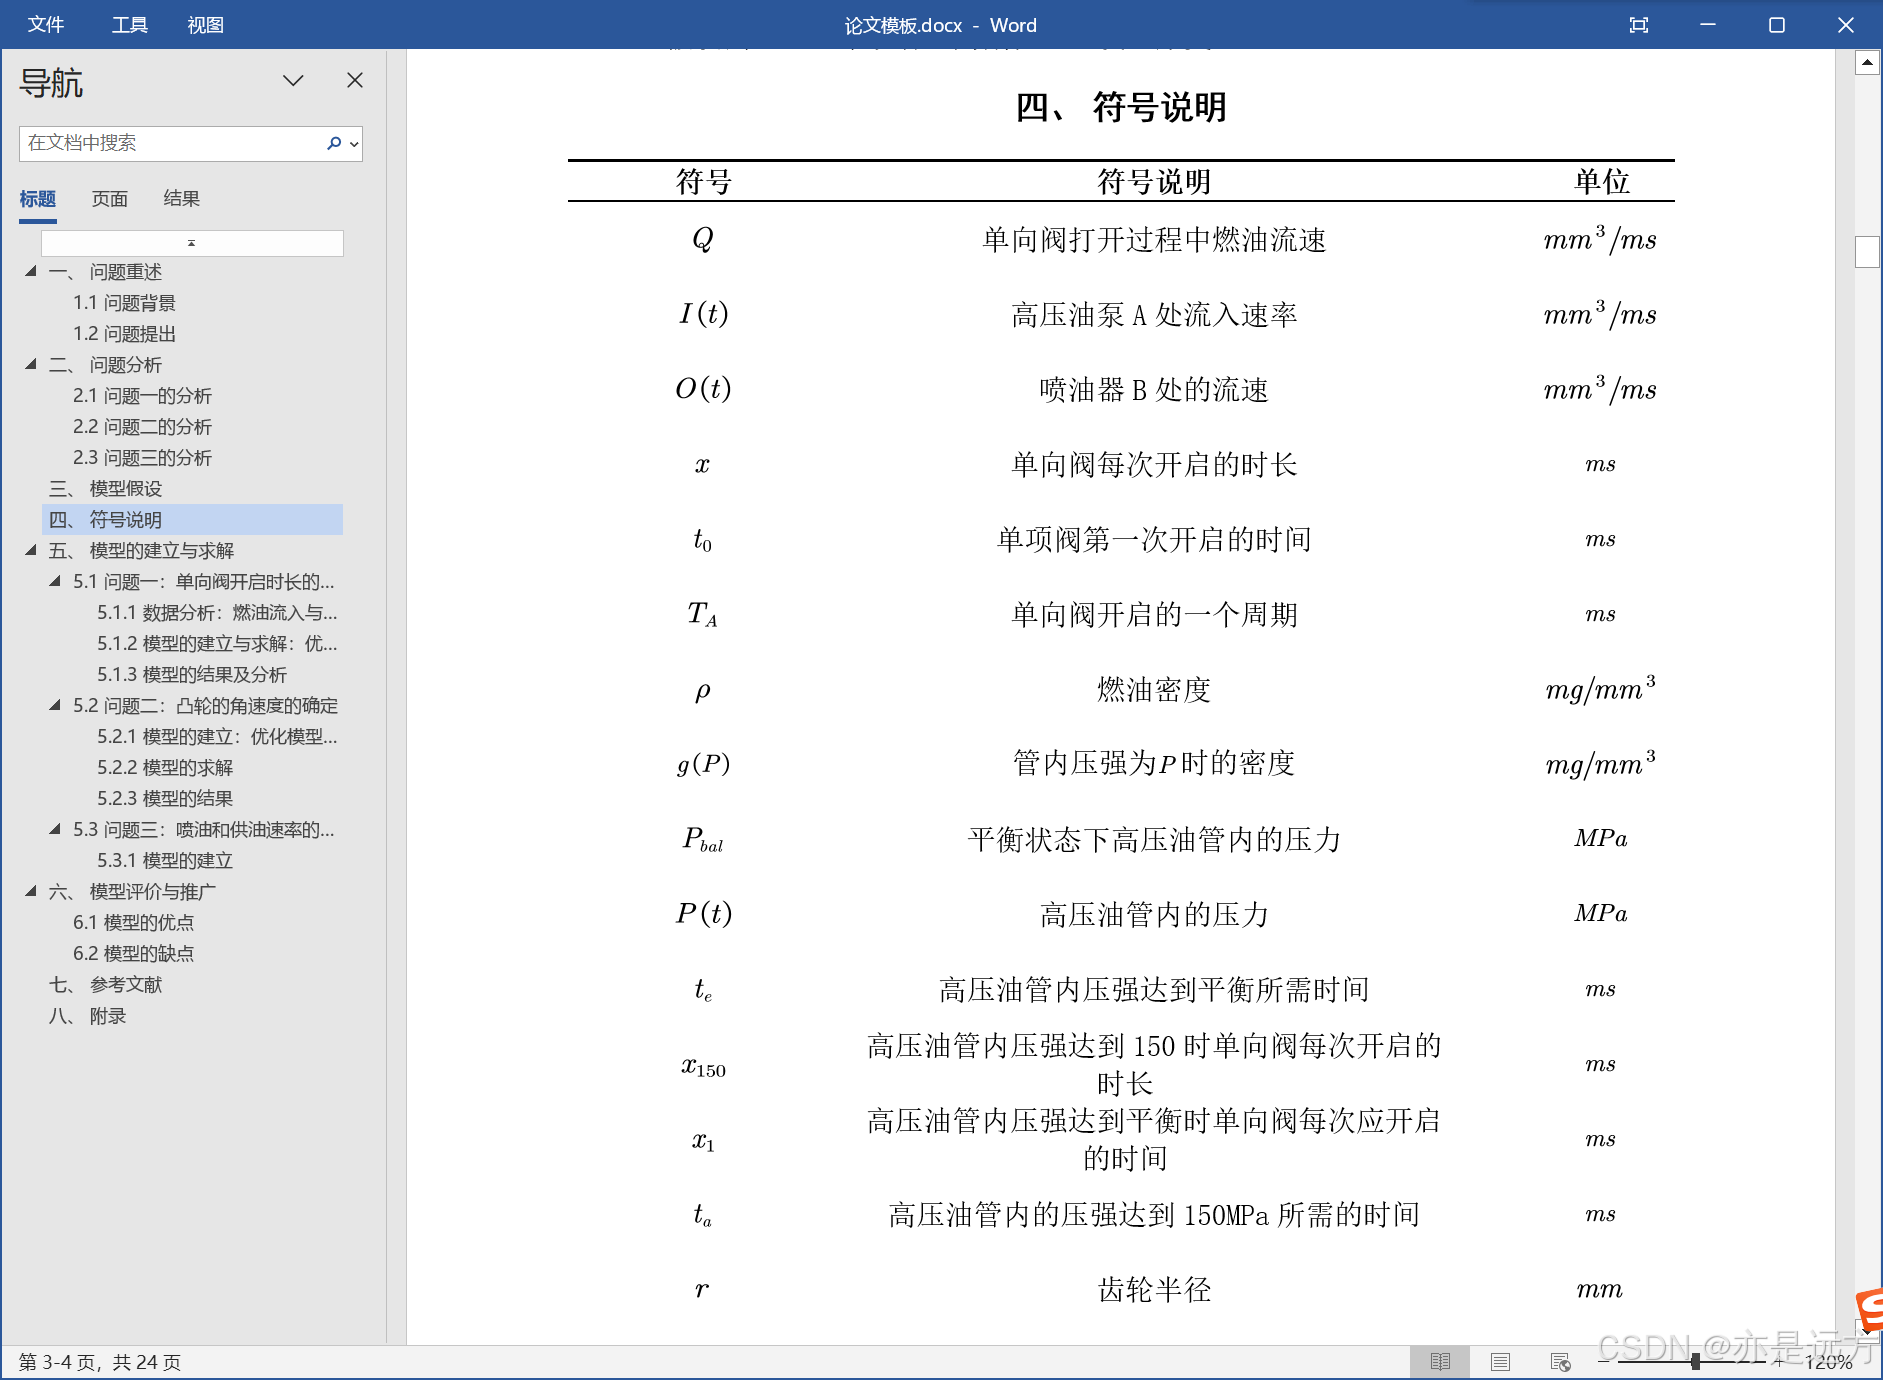Go to heading 5.3.1 模型的建立

coord(165,861)
